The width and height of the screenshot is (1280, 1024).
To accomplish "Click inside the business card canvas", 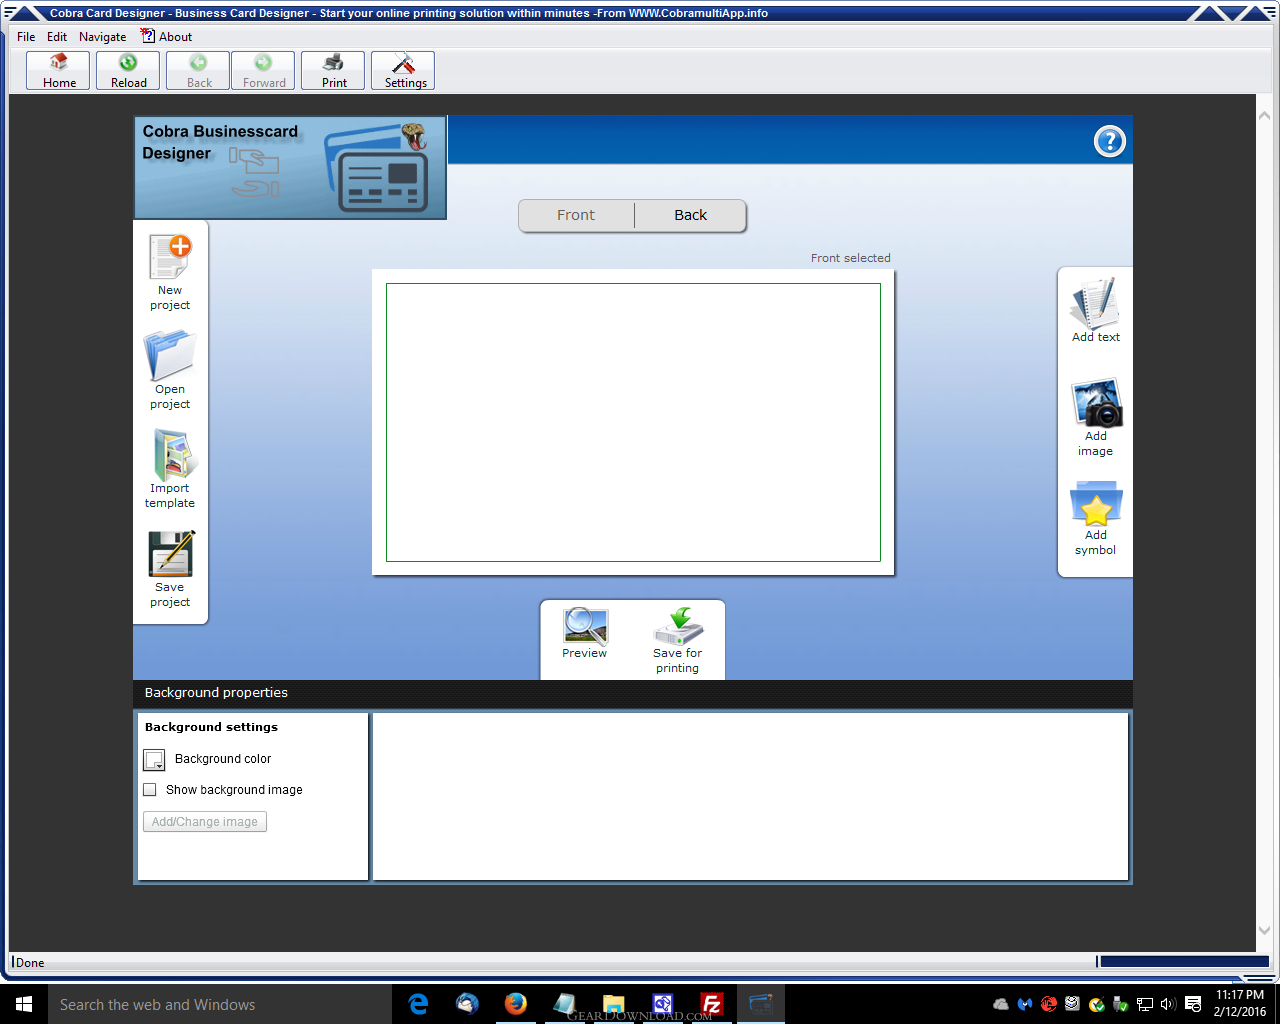I will 633,422.
